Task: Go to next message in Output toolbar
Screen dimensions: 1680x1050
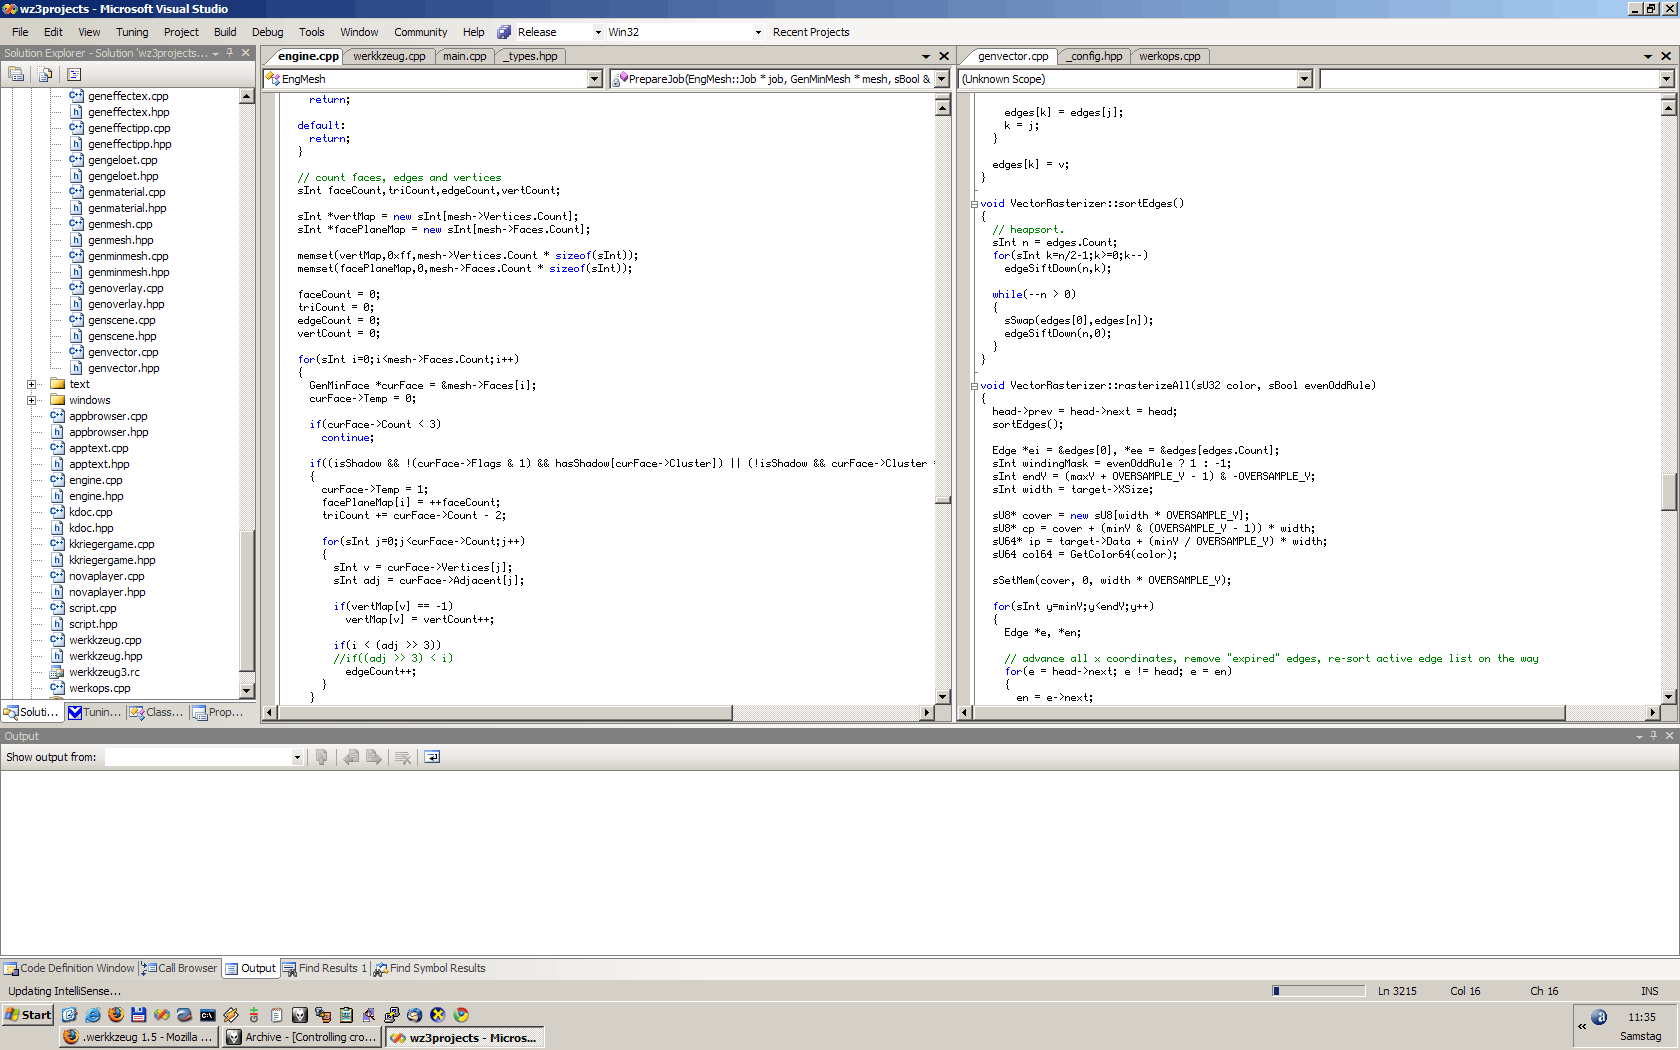Action: tap(374, 757)
